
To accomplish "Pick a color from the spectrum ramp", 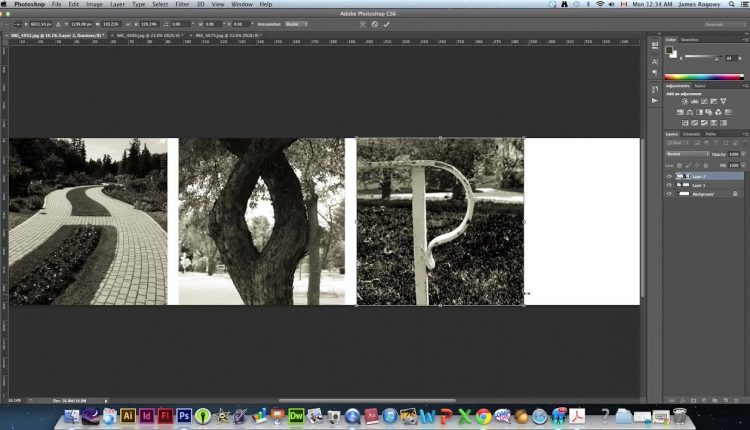I will (704, 77).
